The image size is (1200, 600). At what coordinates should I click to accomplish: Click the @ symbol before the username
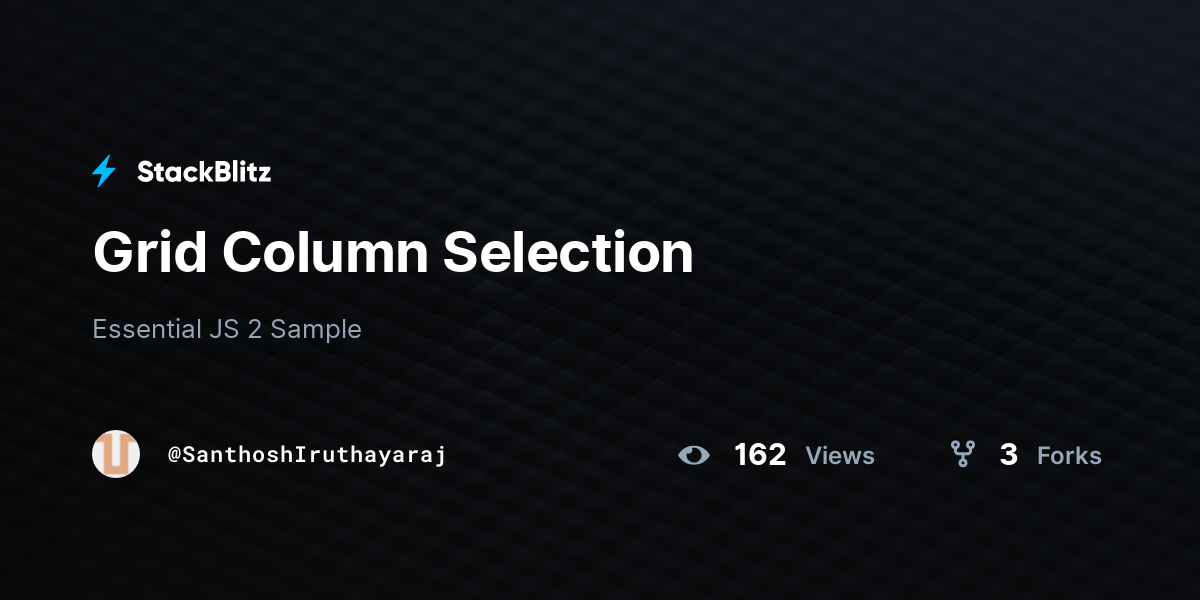pos(174,455)
